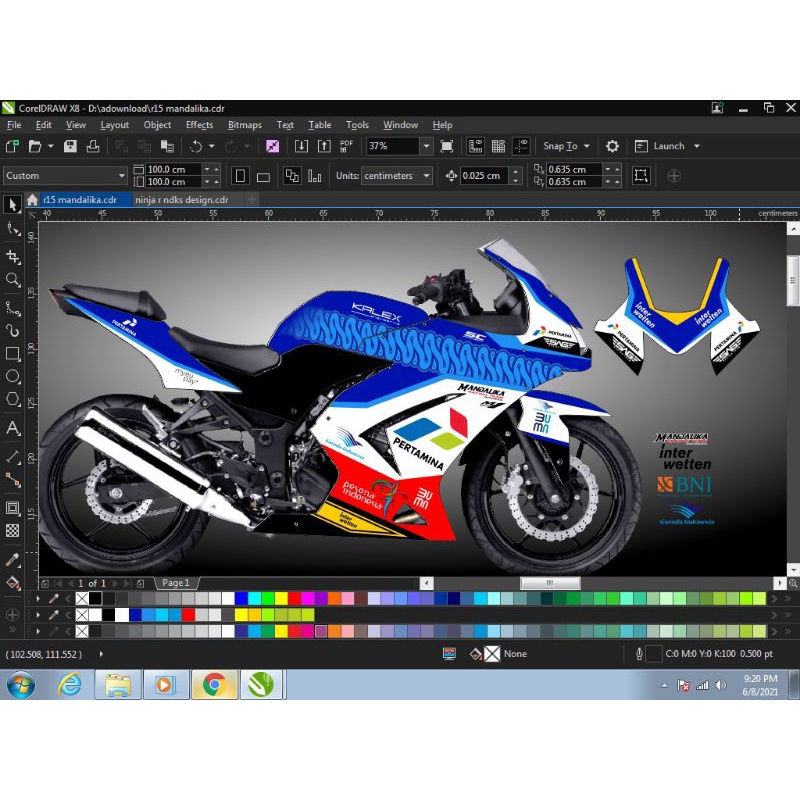The image size is (800, 800).
Task: Open the Snap To dropdown
Action: pyautogui.click(x=567, y=146)
